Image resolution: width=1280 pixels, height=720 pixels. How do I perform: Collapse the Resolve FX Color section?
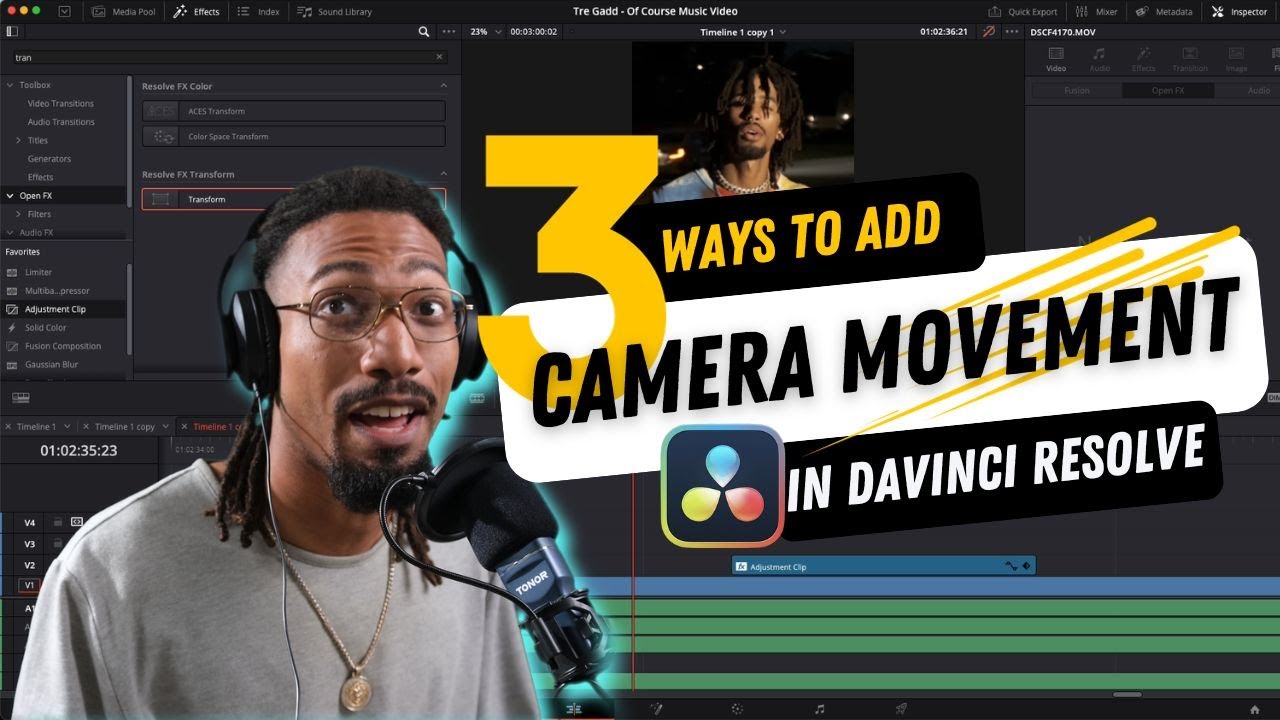coord(443,86)
